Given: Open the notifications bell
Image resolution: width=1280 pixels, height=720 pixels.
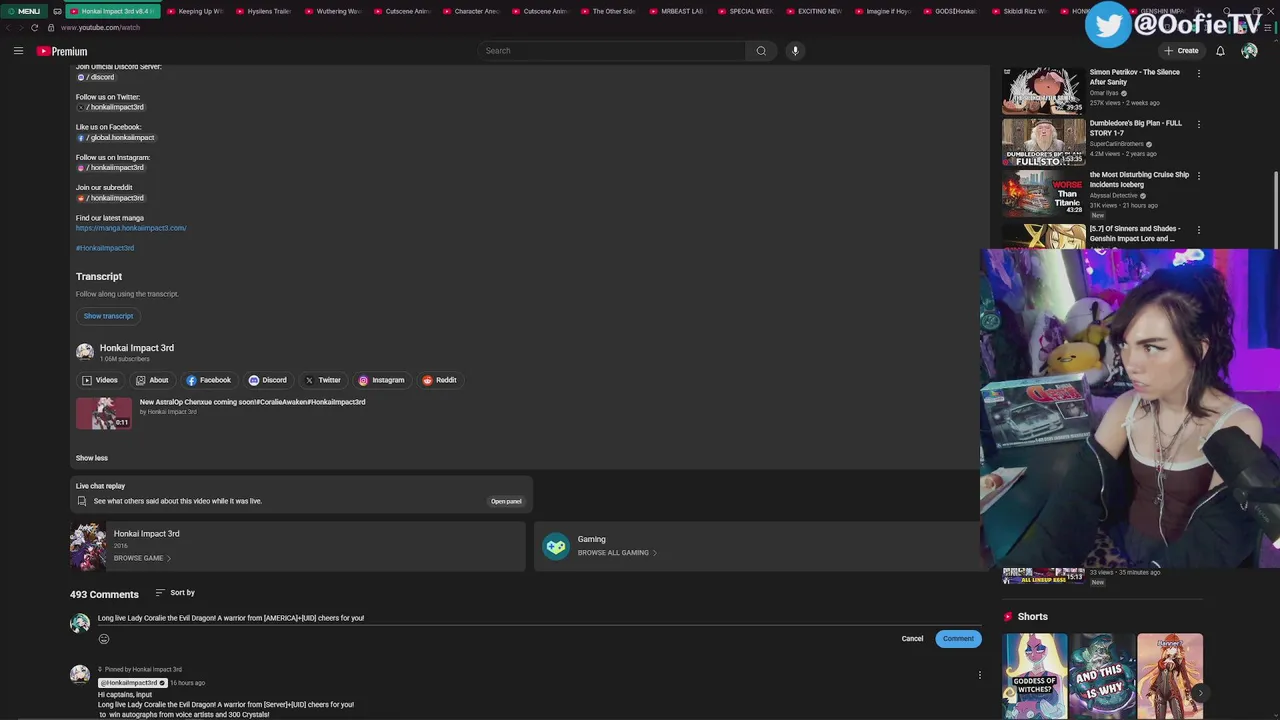Looking at the screenshot, I should 1220,51.
